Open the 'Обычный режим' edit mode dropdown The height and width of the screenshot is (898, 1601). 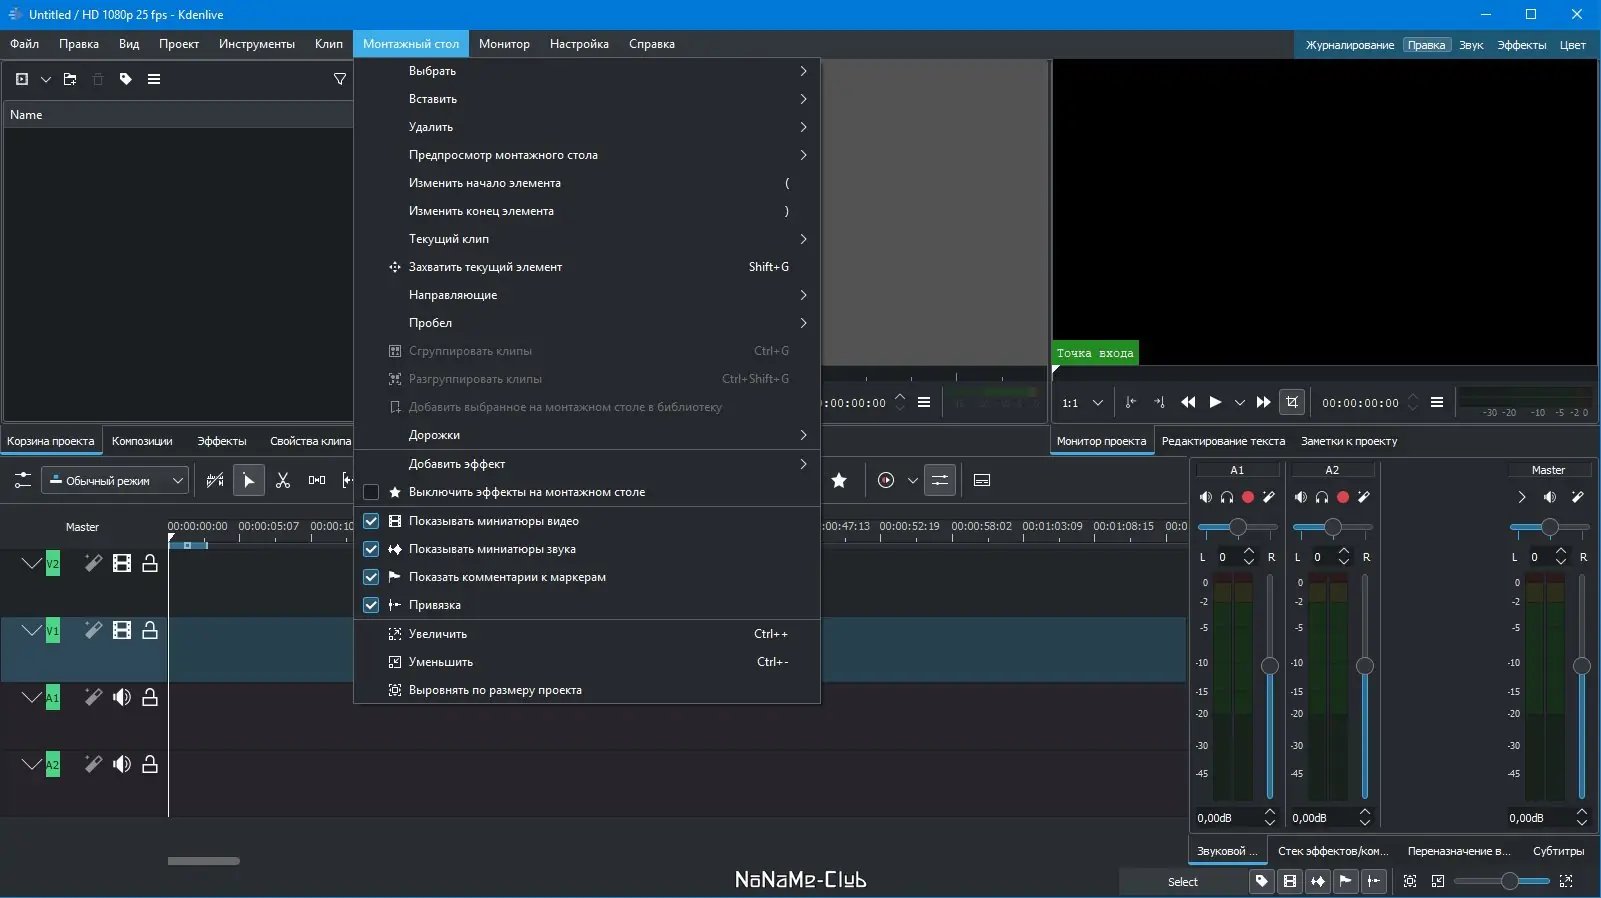[x=115, y=481]
